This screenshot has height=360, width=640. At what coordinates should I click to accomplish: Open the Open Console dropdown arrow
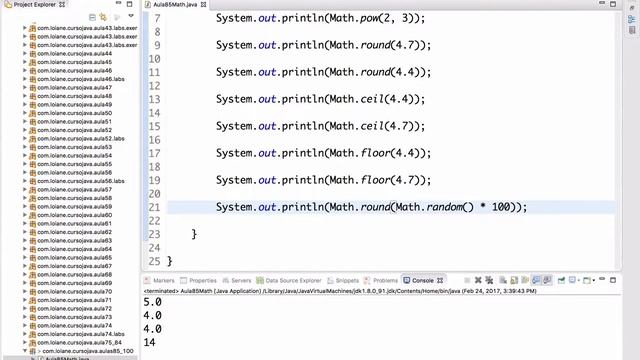[593, 280]
